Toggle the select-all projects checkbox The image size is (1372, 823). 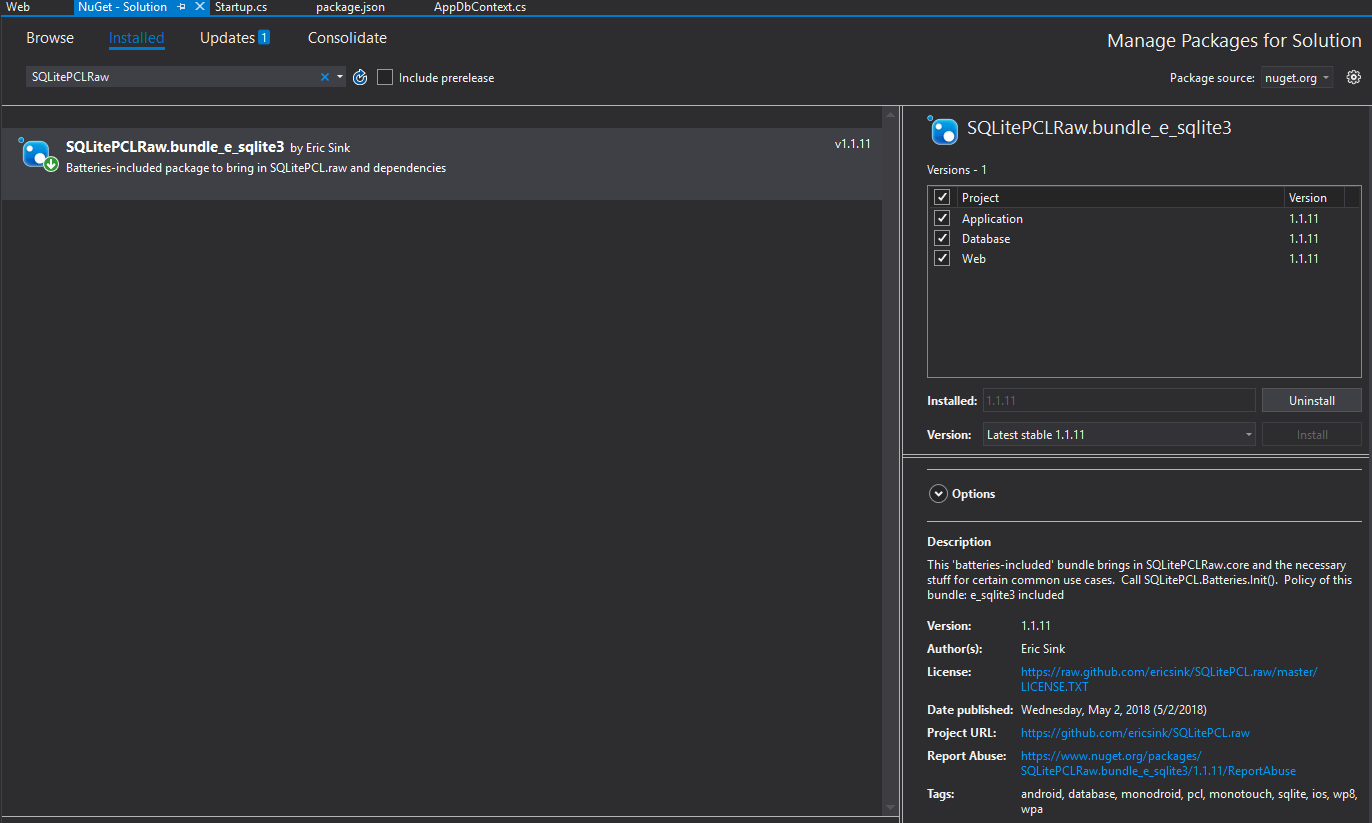click(x=942, y=197)
